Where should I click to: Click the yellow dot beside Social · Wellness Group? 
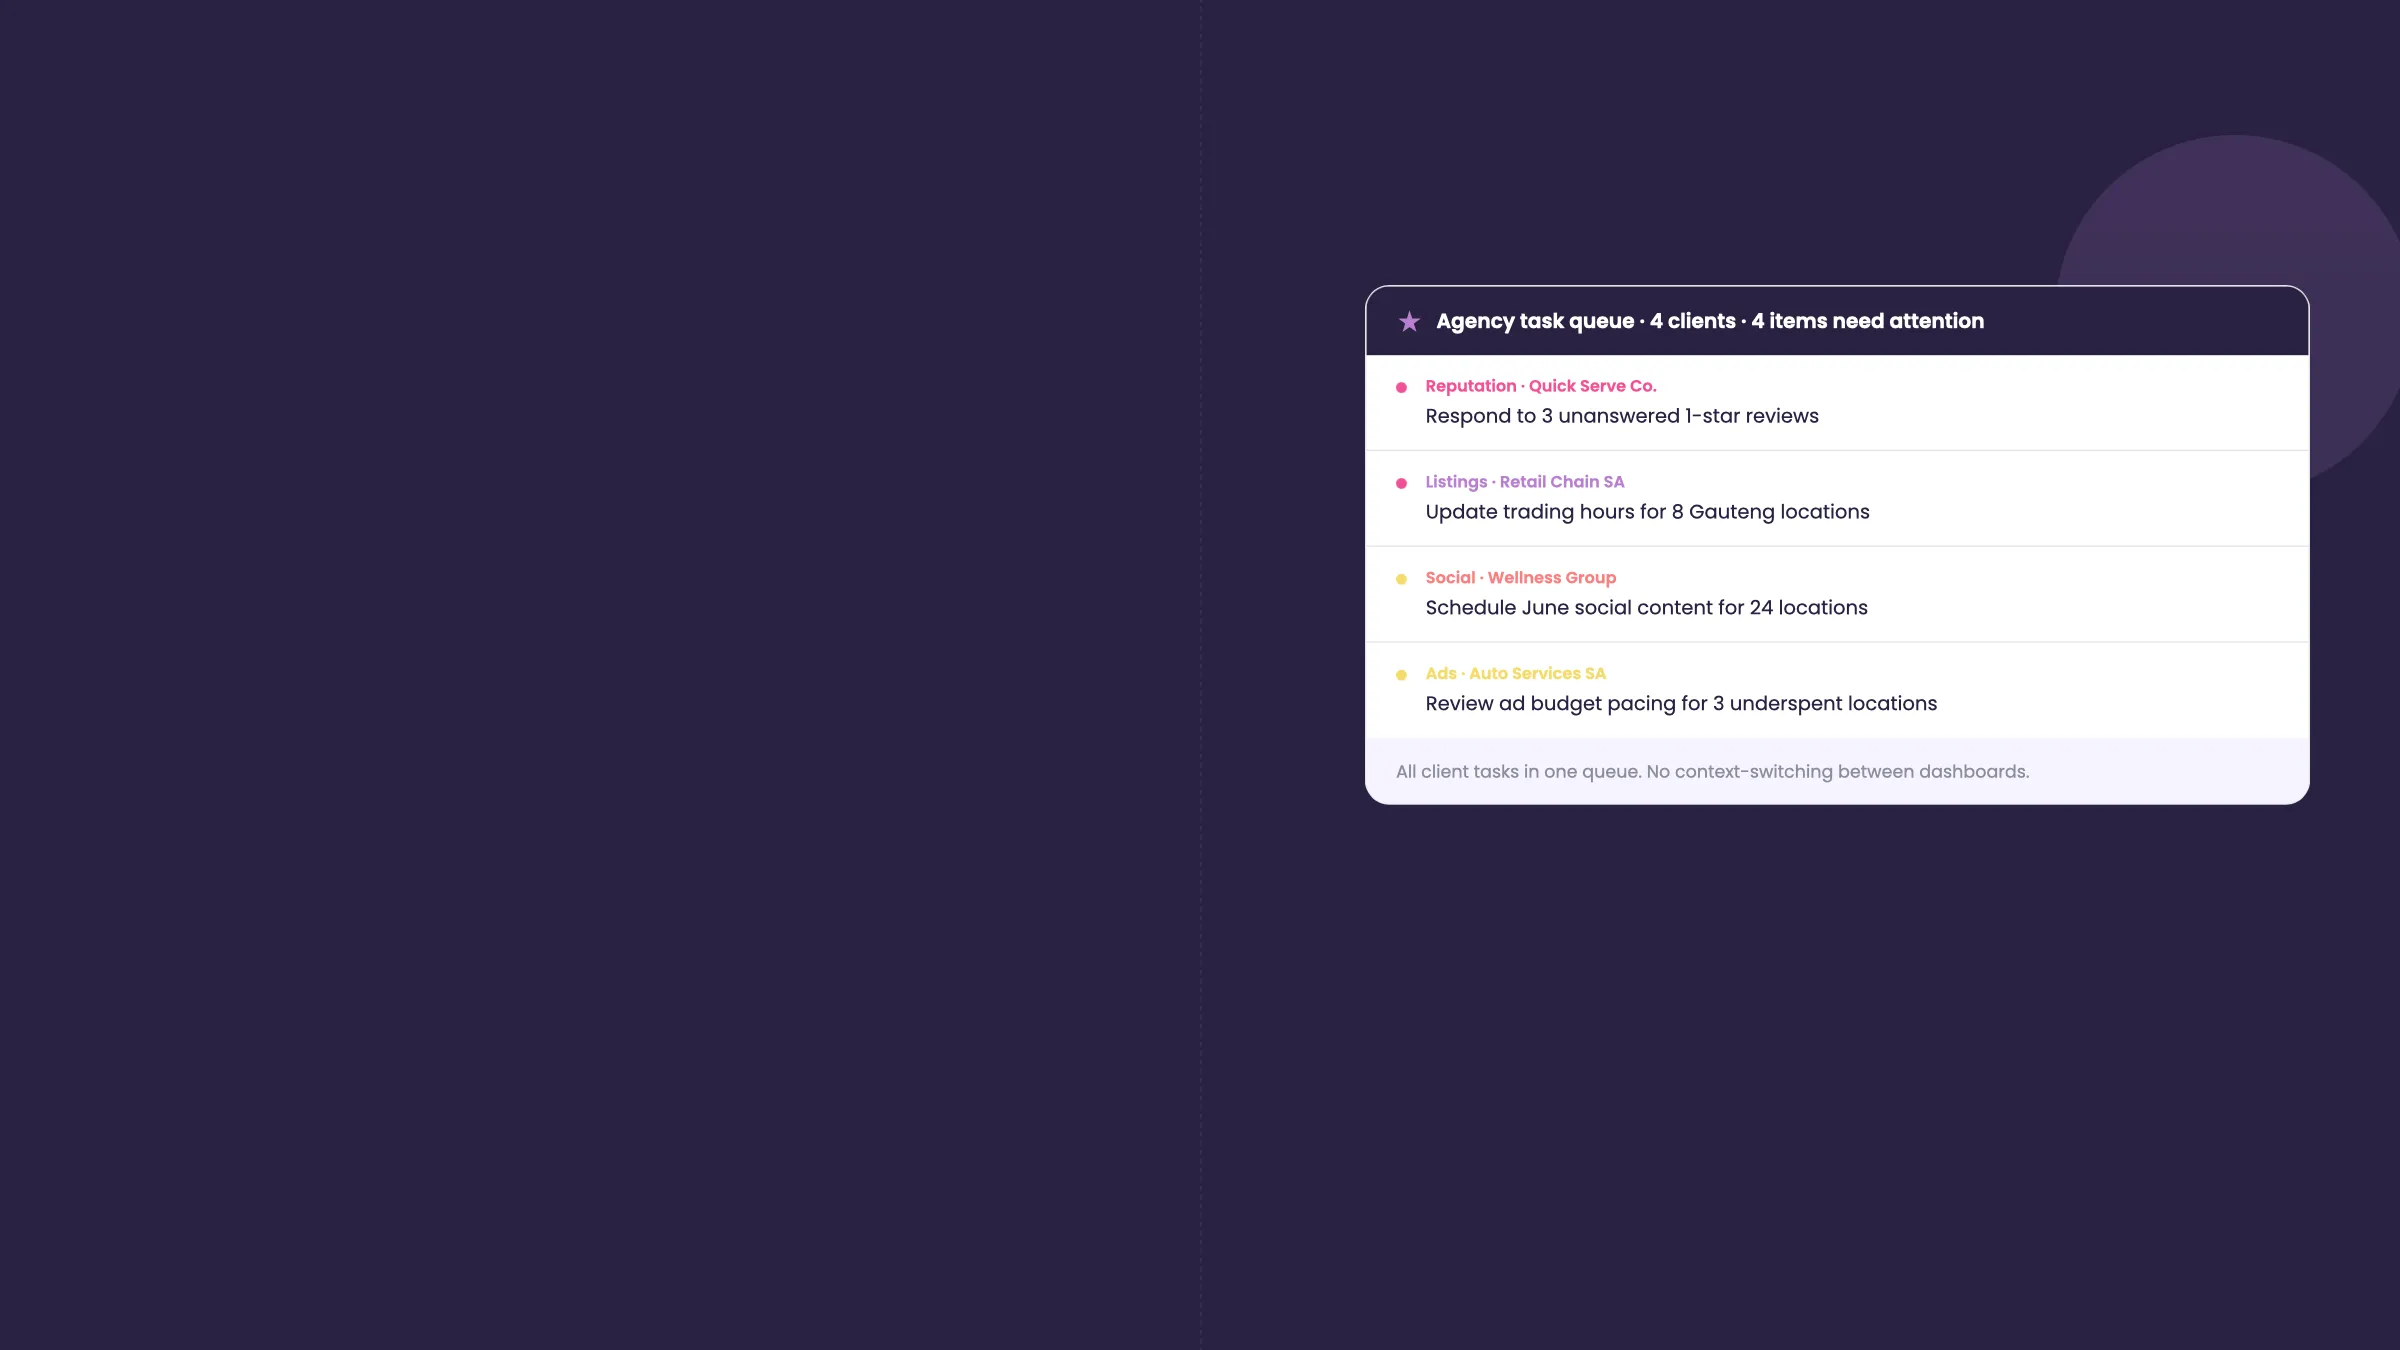point(1401,579)
